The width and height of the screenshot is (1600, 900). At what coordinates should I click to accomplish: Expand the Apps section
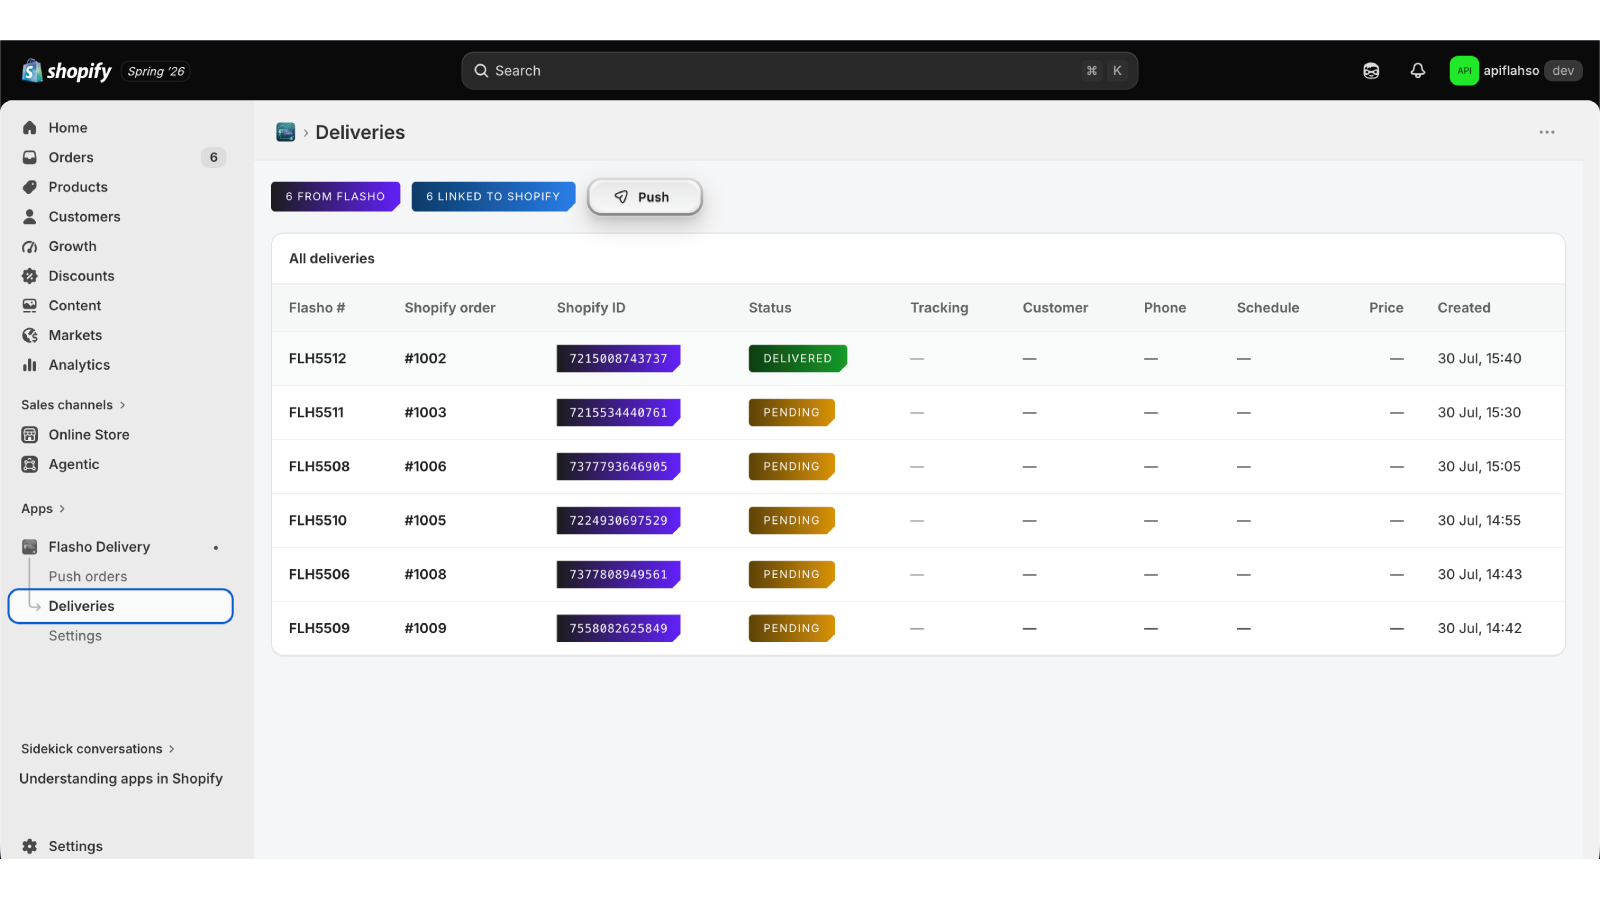(43, 509)
